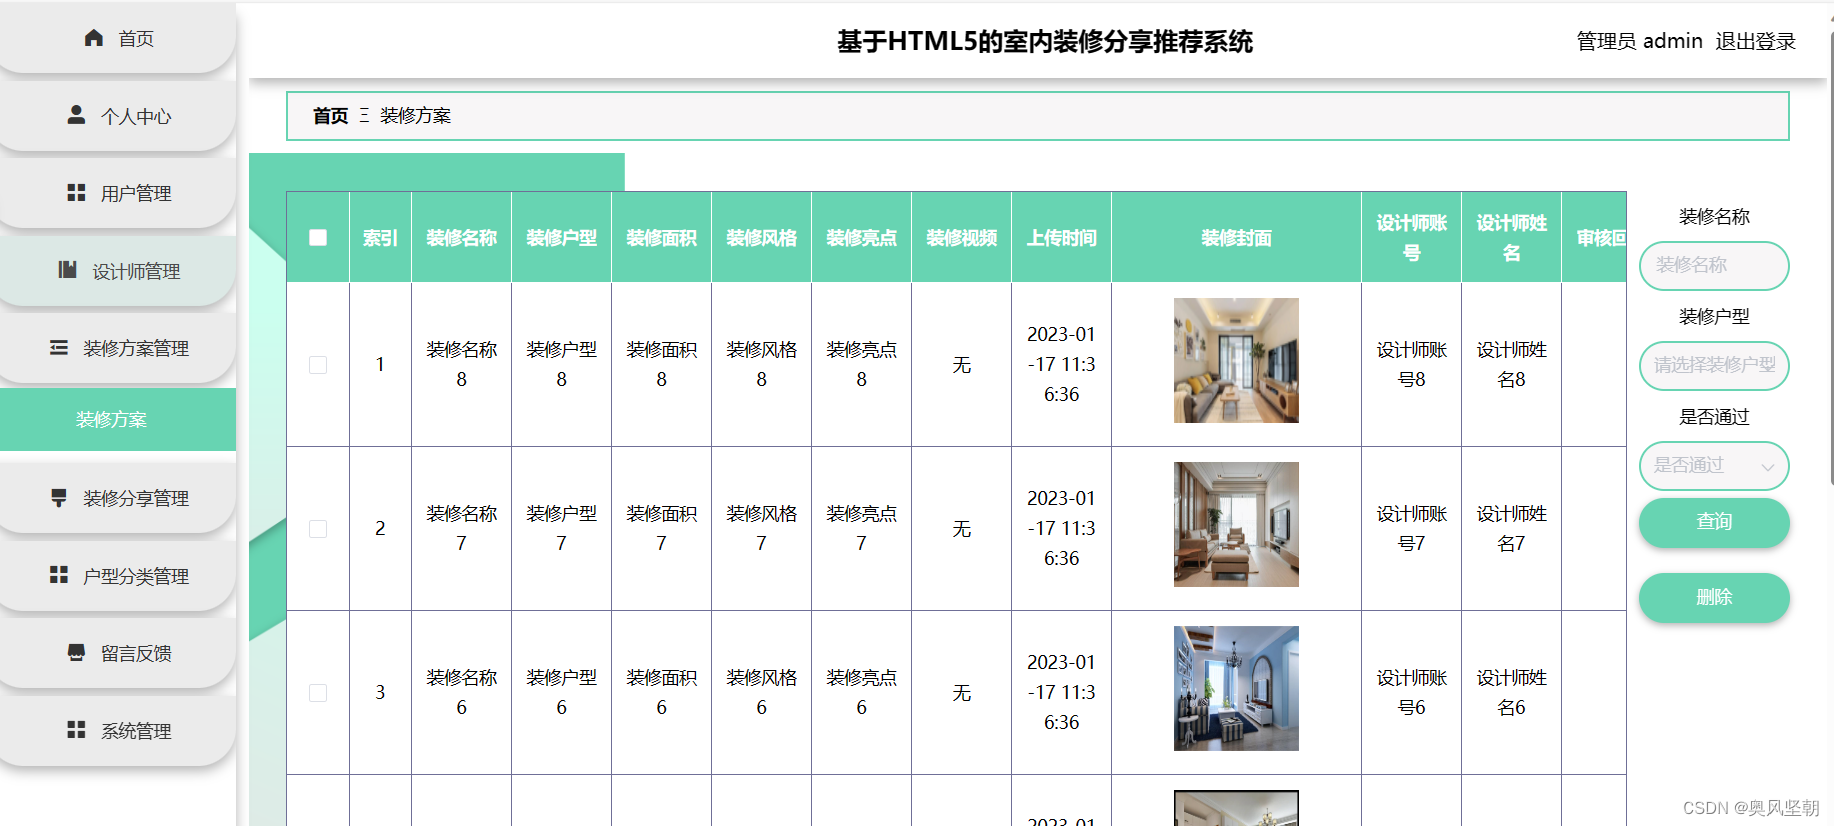The width and height of the screenshot is (1834, 826).
Task: Select the 装修方案 submenu item
Action: tap(118, 419)
